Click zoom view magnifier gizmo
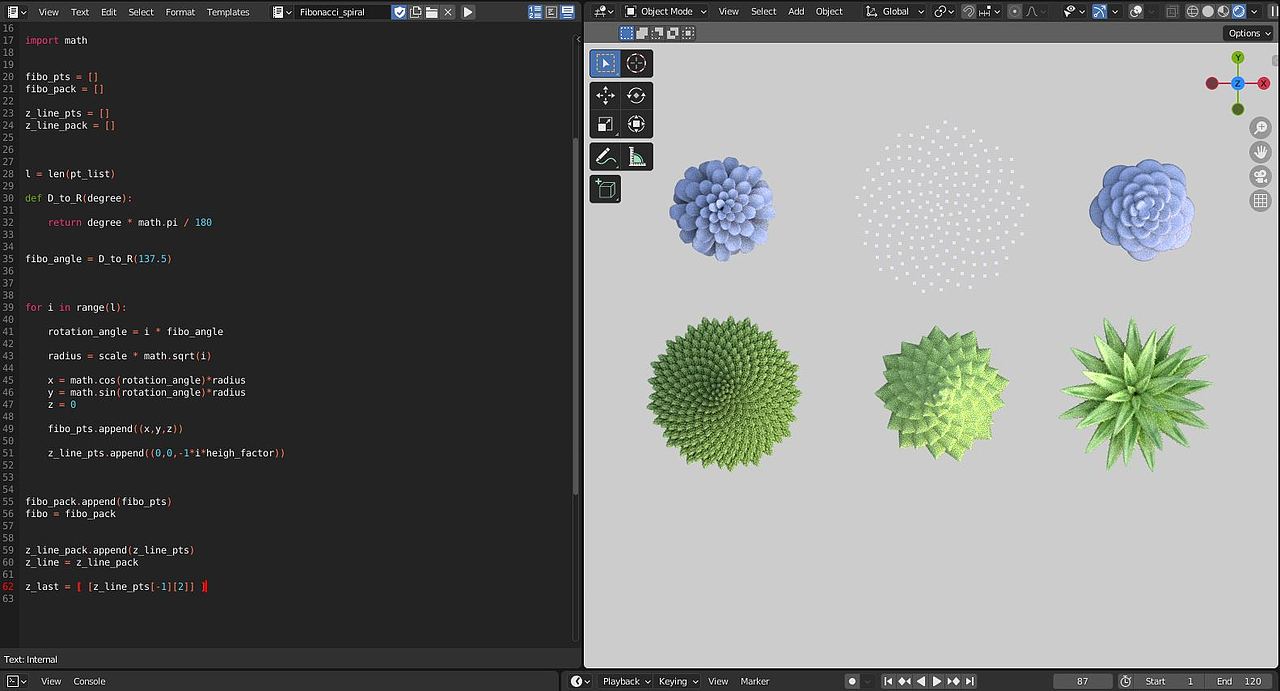 pyautogui.click(x=1260, y=128)
